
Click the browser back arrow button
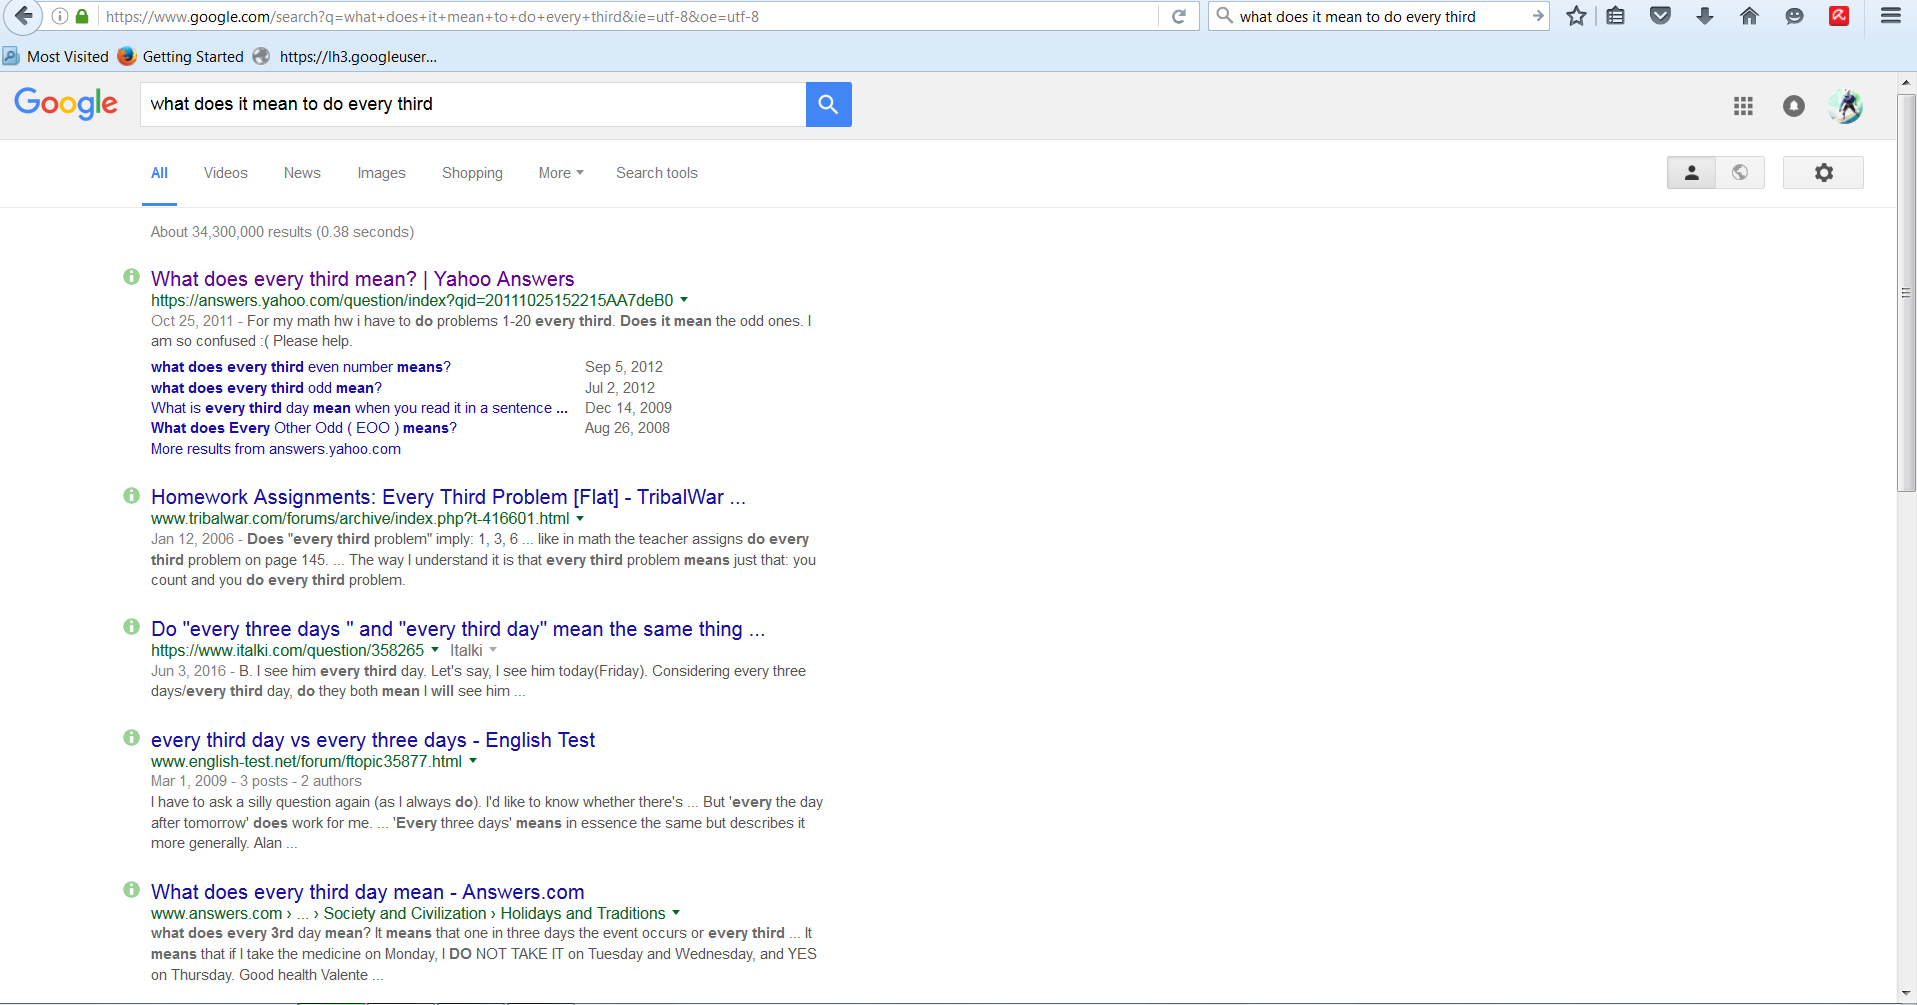(23, 16)
